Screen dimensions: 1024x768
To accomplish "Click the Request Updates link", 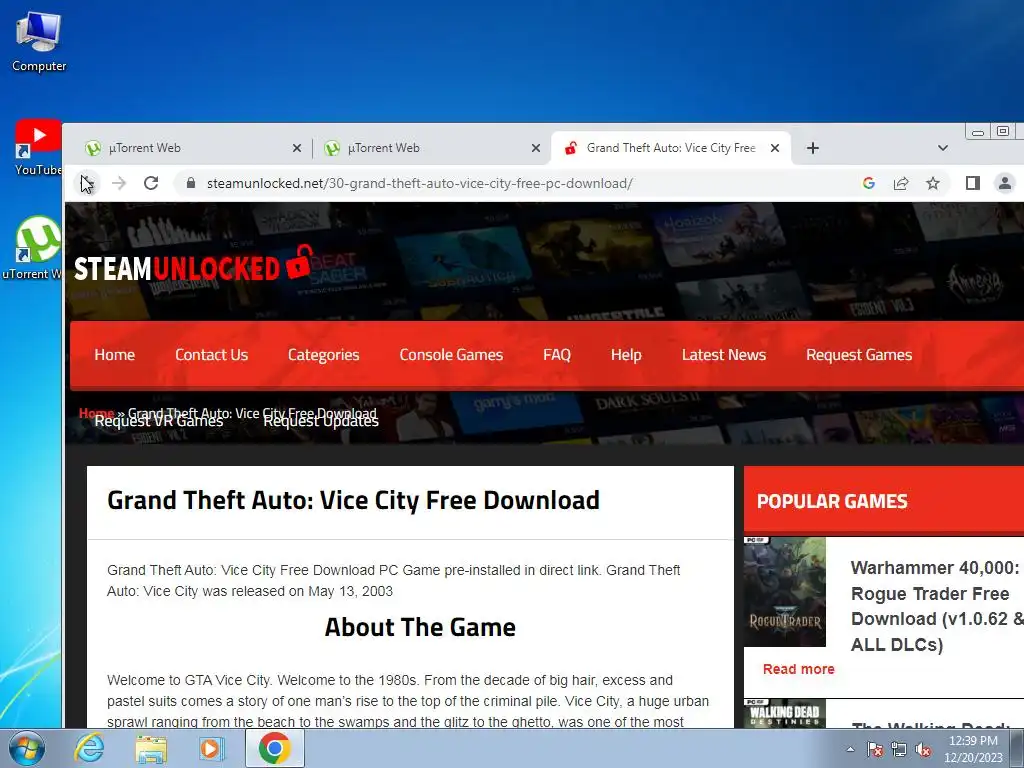I will [321, 421].
